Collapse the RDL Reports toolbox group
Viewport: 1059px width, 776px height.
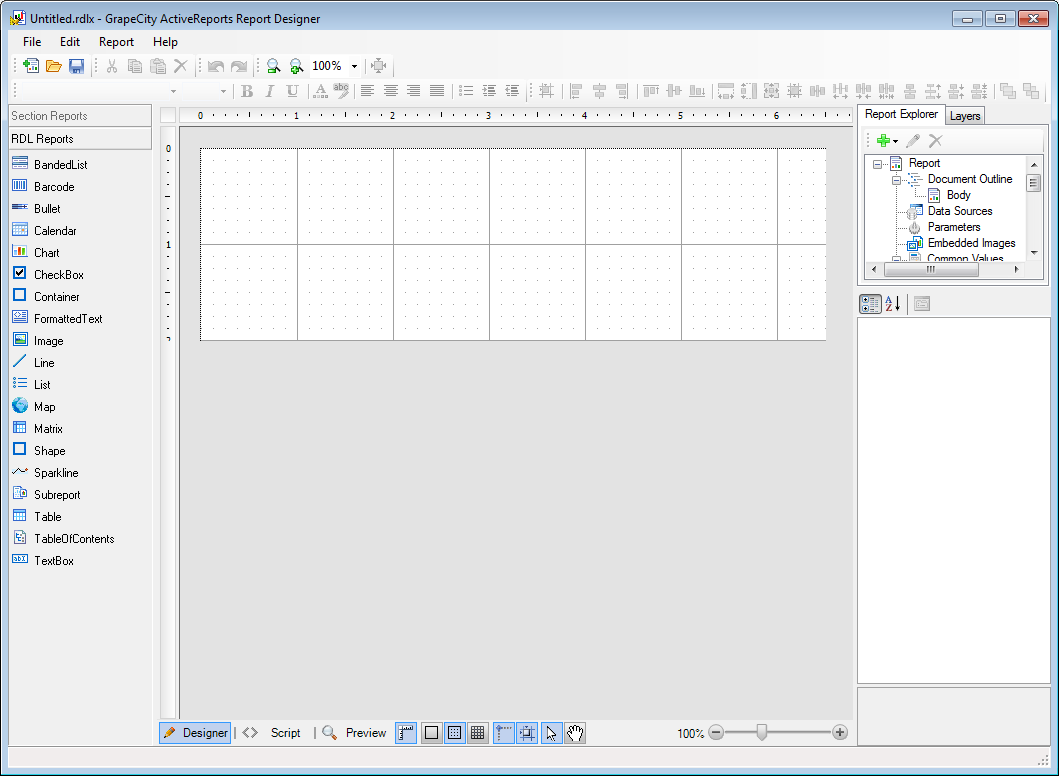[x=80, y=138]
